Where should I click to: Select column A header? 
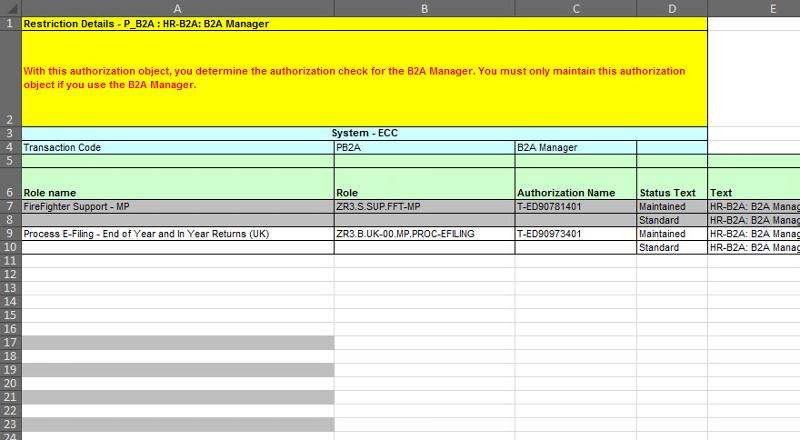(x=178, y=8)
